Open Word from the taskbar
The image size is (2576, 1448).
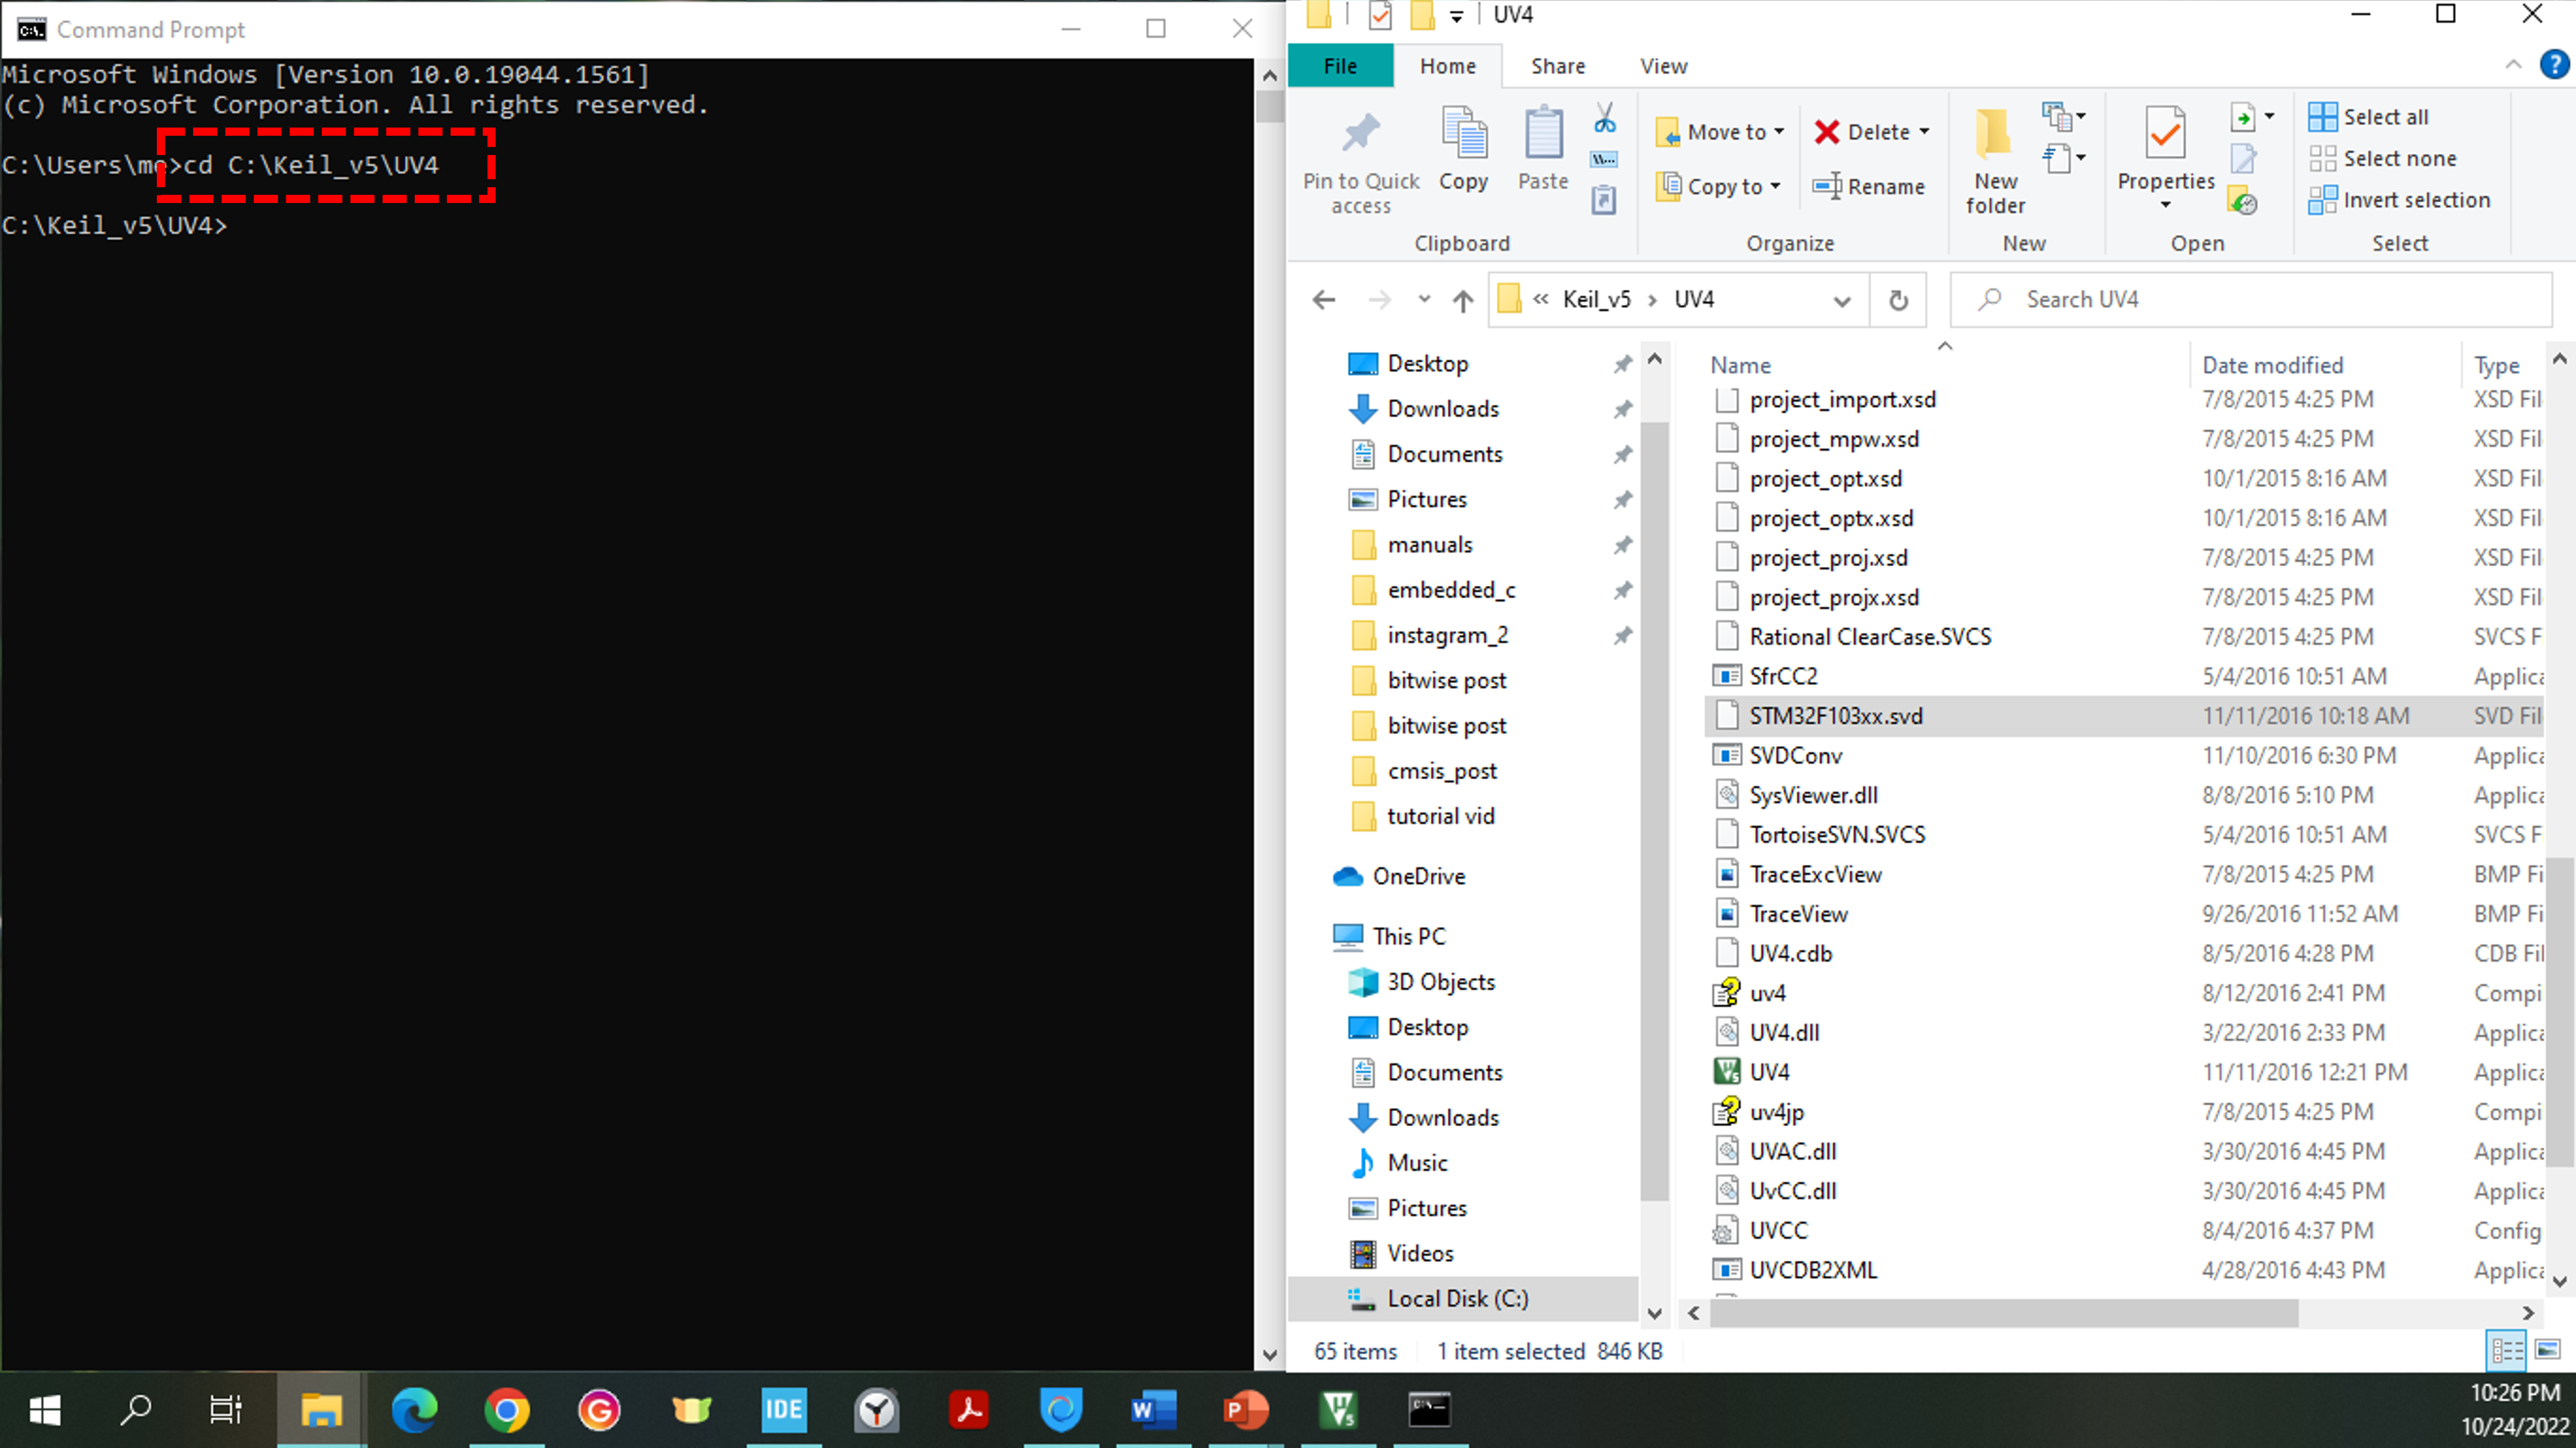point(1153,1410)
